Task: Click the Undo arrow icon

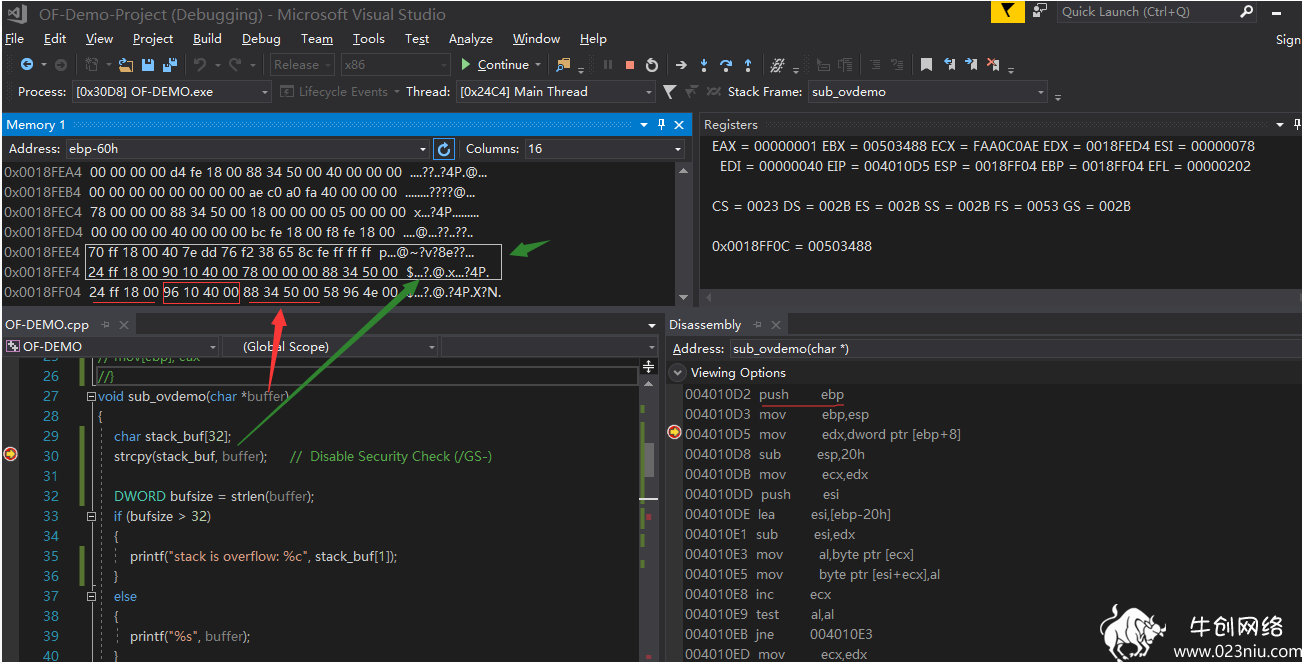Action: point(200,65)
